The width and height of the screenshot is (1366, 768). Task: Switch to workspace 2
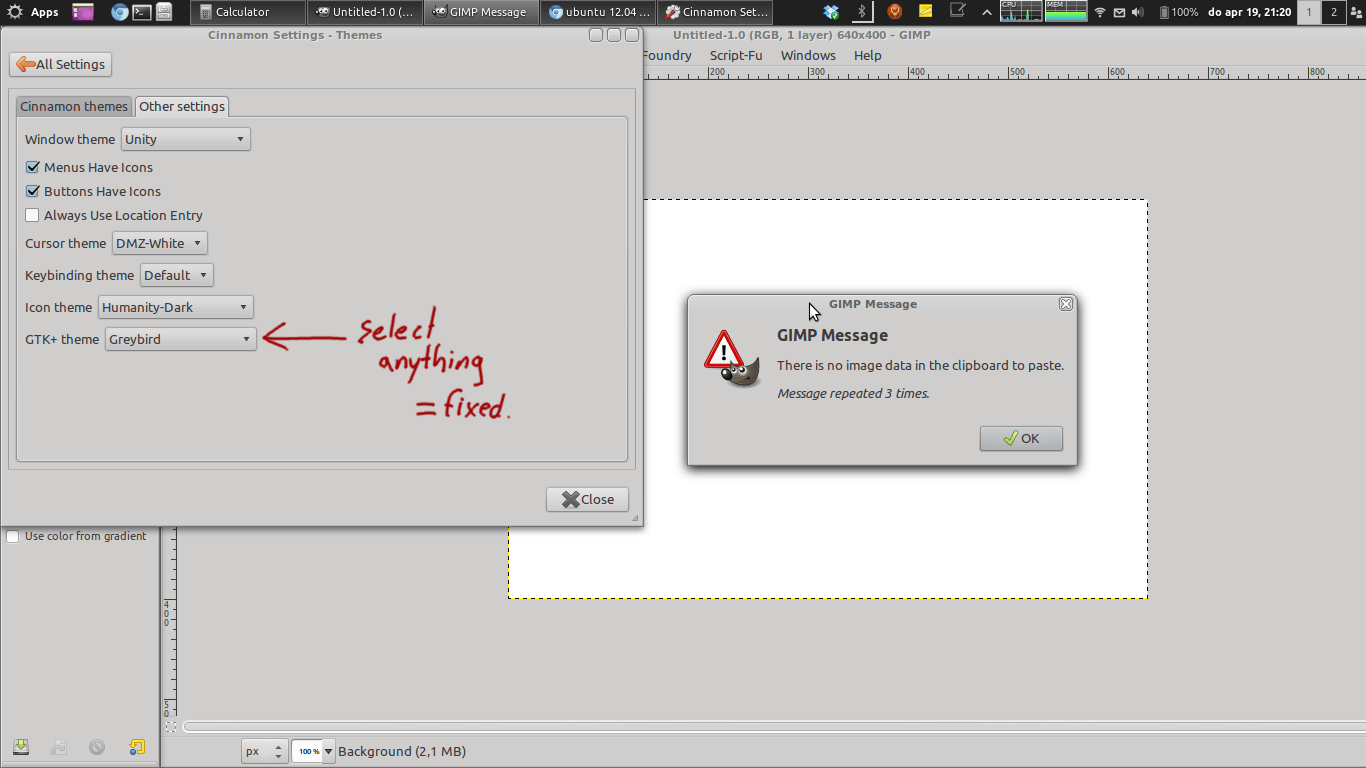tap(1333, 12)
